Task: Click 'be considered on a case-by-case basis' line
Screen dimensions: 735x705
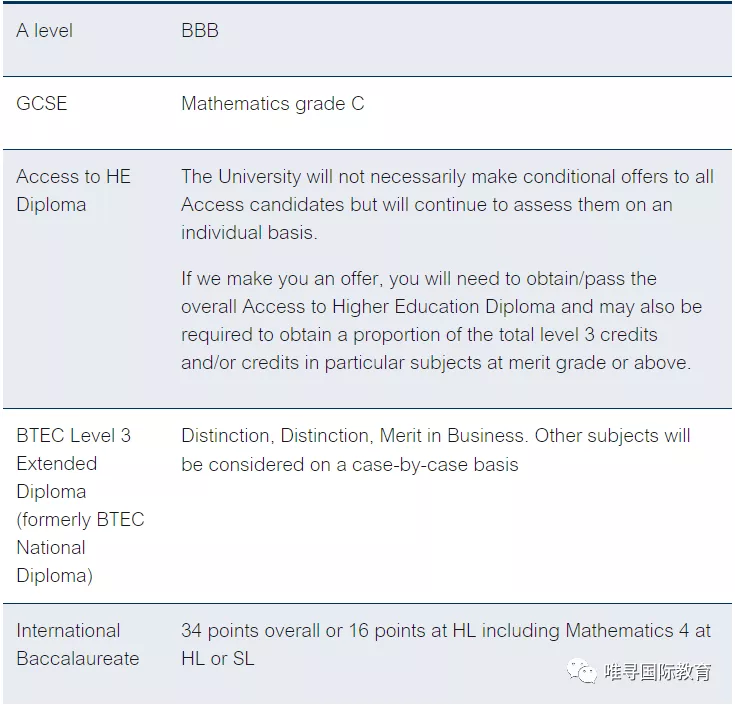Action: click(350, 465)
